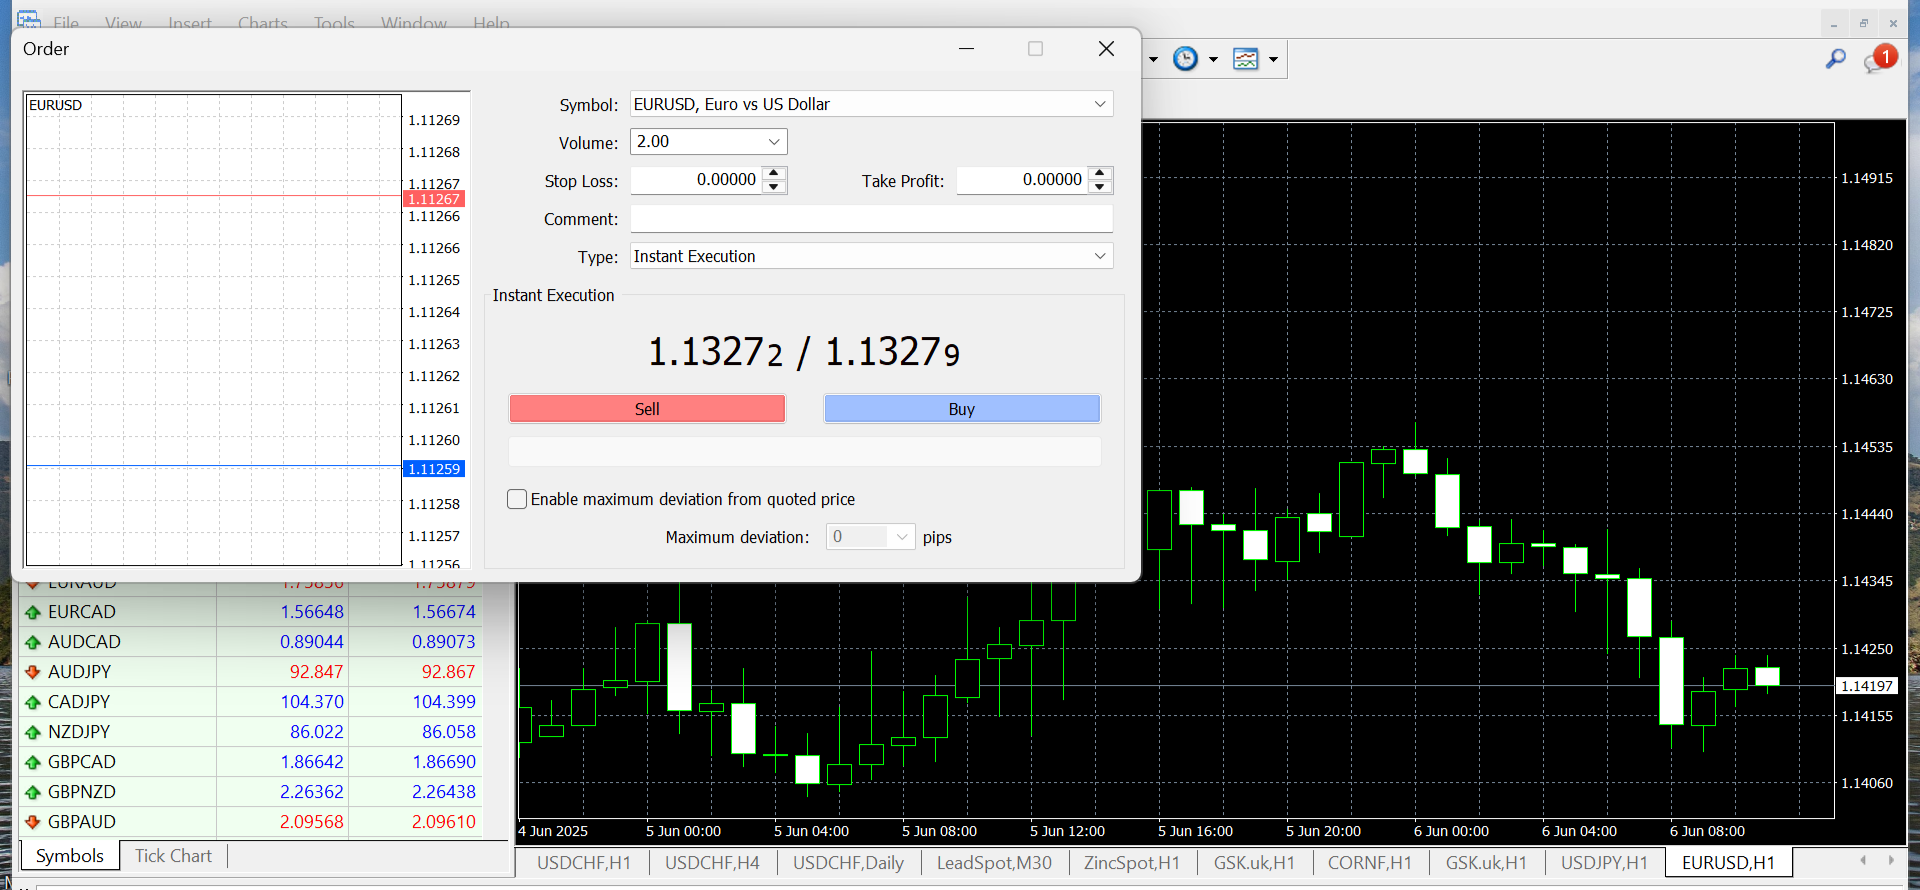Switch to the Tick Chart tab
This screenshot has width=1920, height=890.
(173, 856)
